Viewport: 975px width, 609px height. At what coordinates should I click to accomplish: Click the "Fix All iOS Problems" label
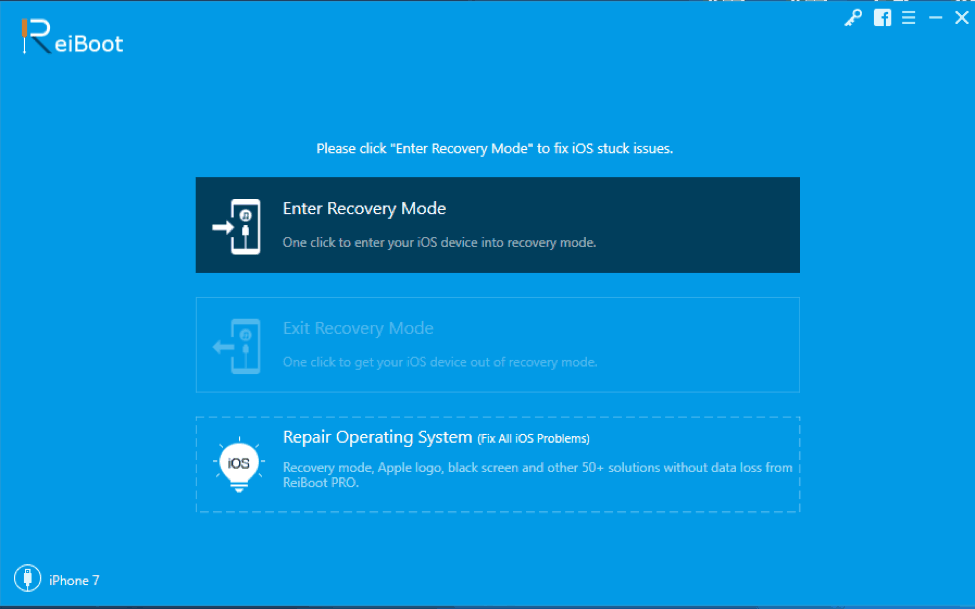pos(534,439)
